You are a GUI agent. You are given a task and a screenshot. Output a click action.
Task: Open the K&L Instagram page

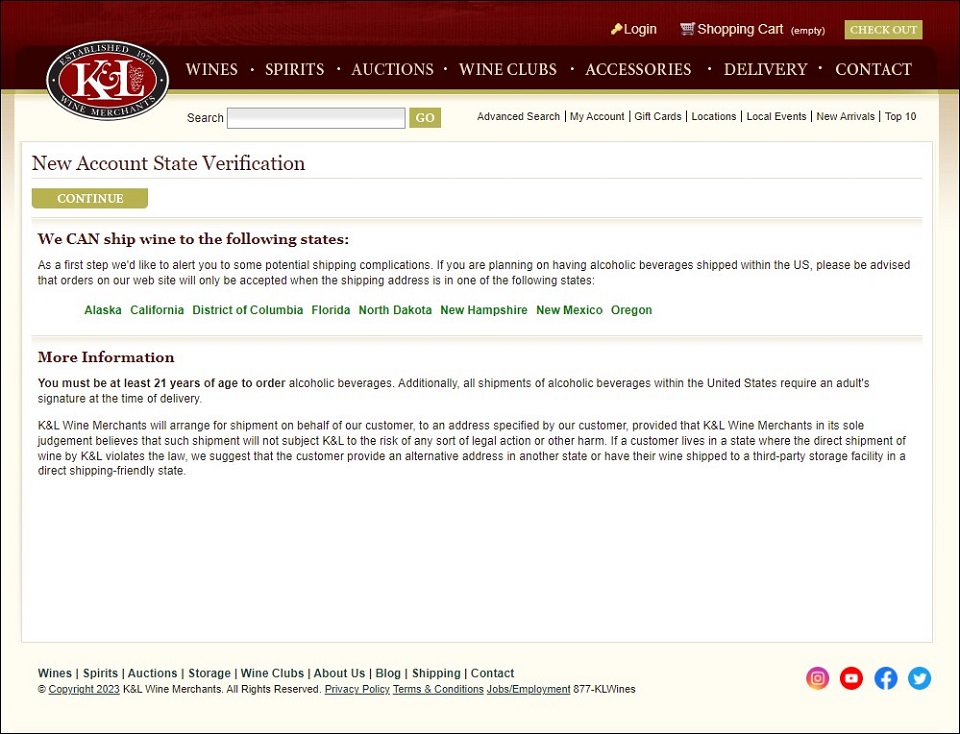click(x=817, y=678)
